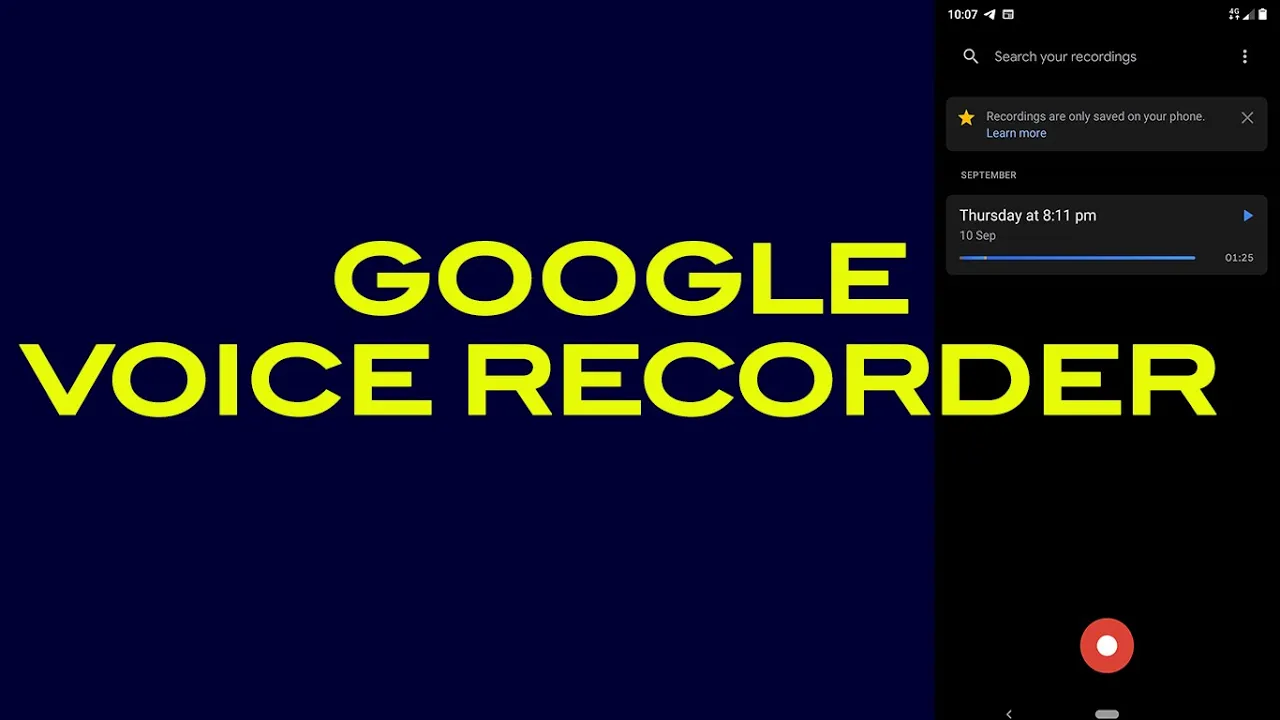The image size is (1280, 720).
Task: Play the Thursday at 8:11 pm recording
Action: pos(1248,215)
